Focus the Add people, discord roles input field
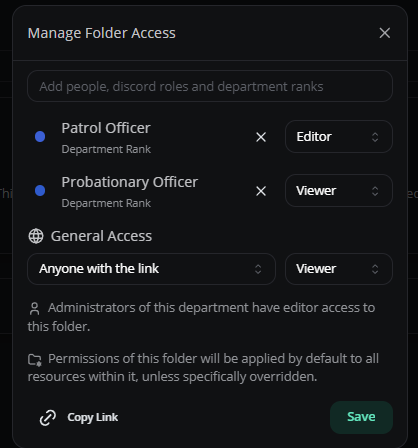The height and width of the screenshot is (448, 418). coord(210,86)
